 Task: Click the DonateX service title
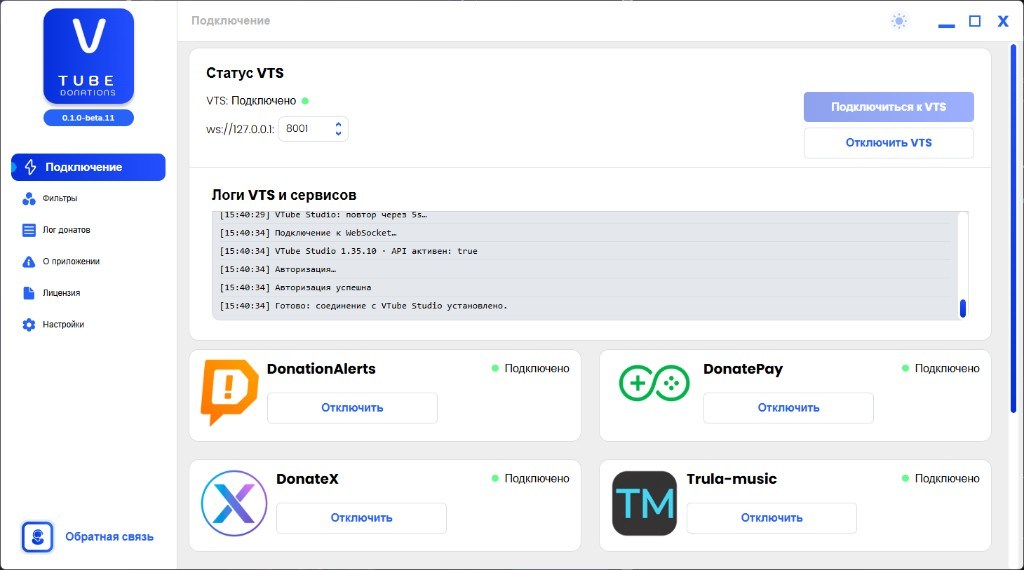coord(308,479)
